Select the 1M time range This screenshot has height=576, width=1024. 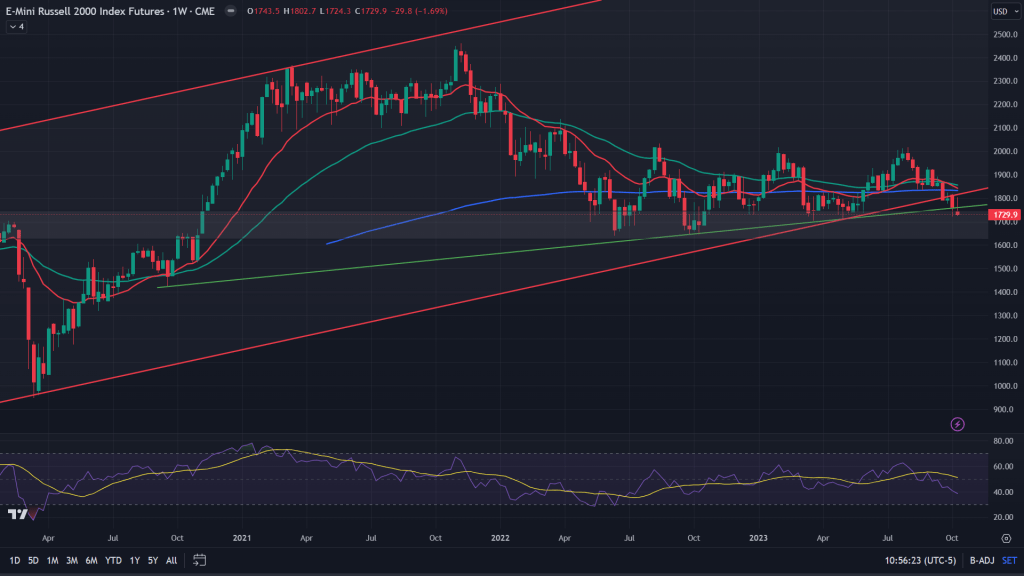click(x=52, y=560)
